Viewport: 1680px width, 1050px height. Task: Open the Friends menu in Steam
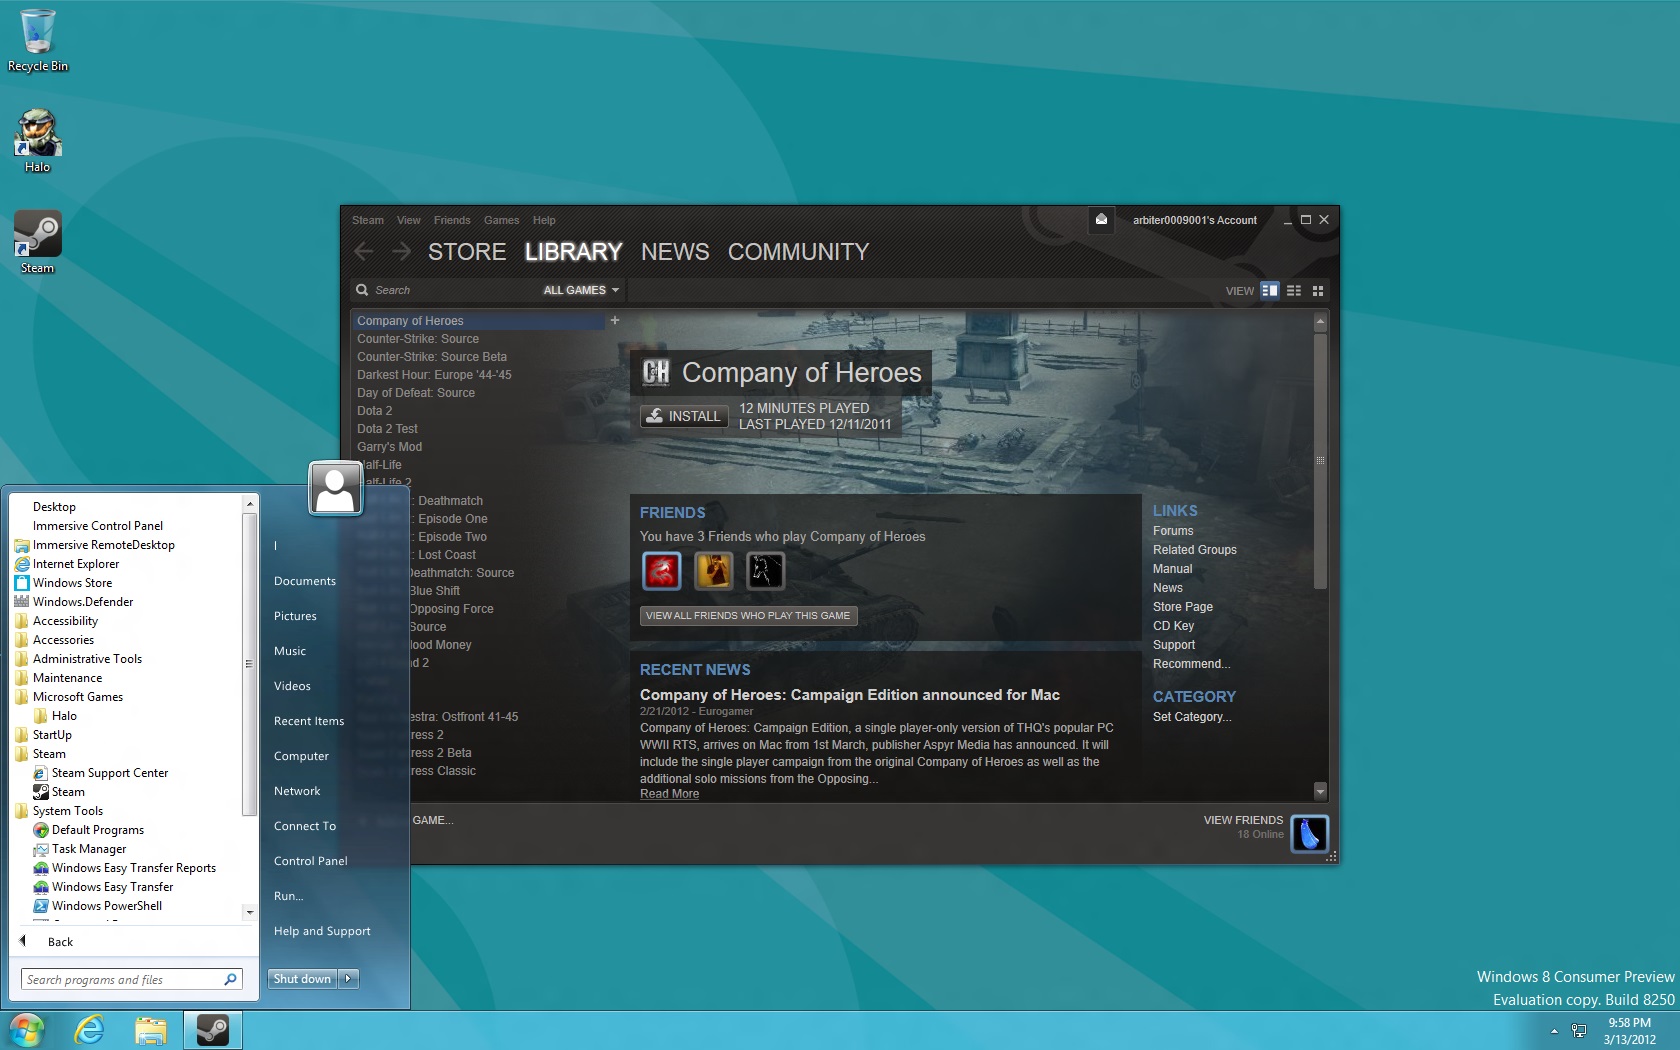(452, 220)
